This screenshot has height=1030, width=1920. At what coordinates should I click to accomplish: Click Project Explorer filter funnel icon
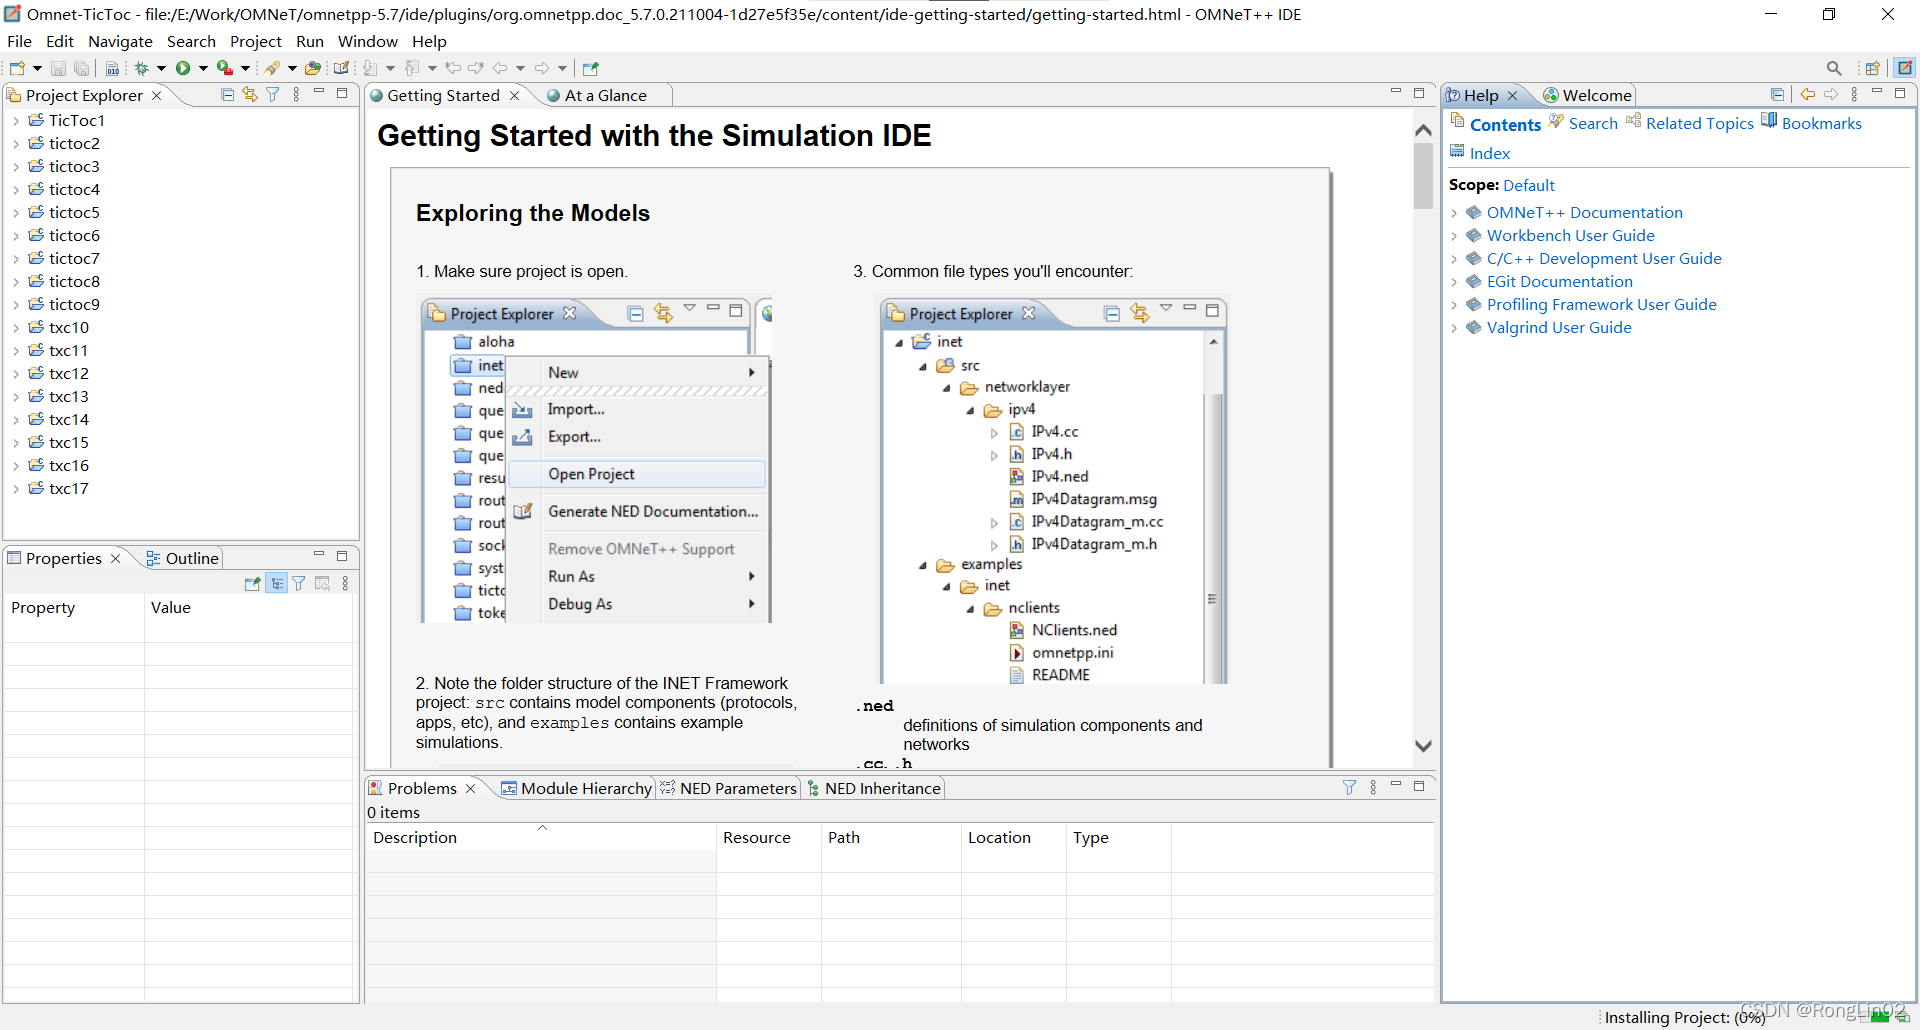272,94
